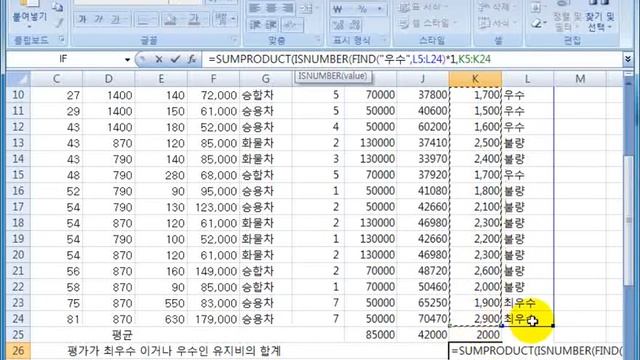Select row 26 header
Viewport: 640px width, 360px height.
pos(18,351)
